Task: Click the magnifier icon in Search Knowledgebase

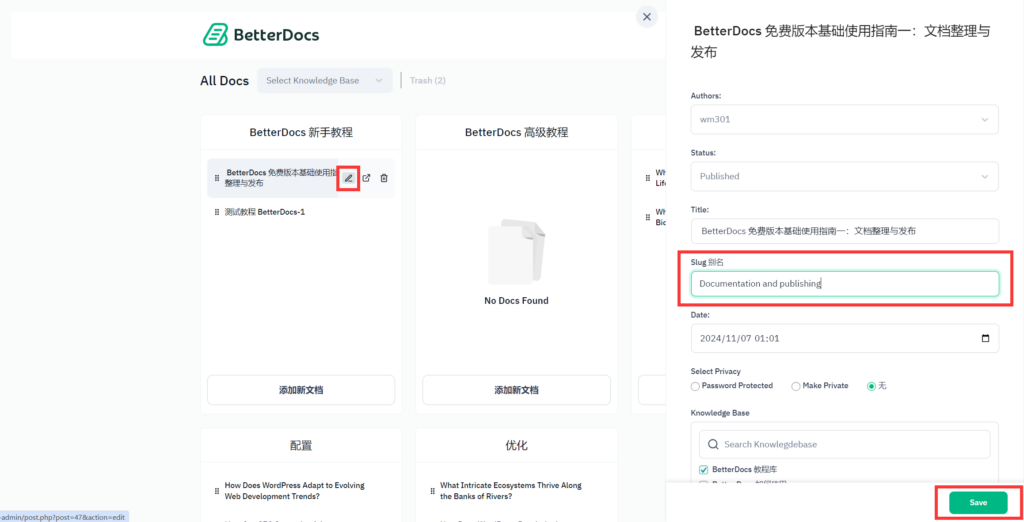Action: click(x=712, y=444)
